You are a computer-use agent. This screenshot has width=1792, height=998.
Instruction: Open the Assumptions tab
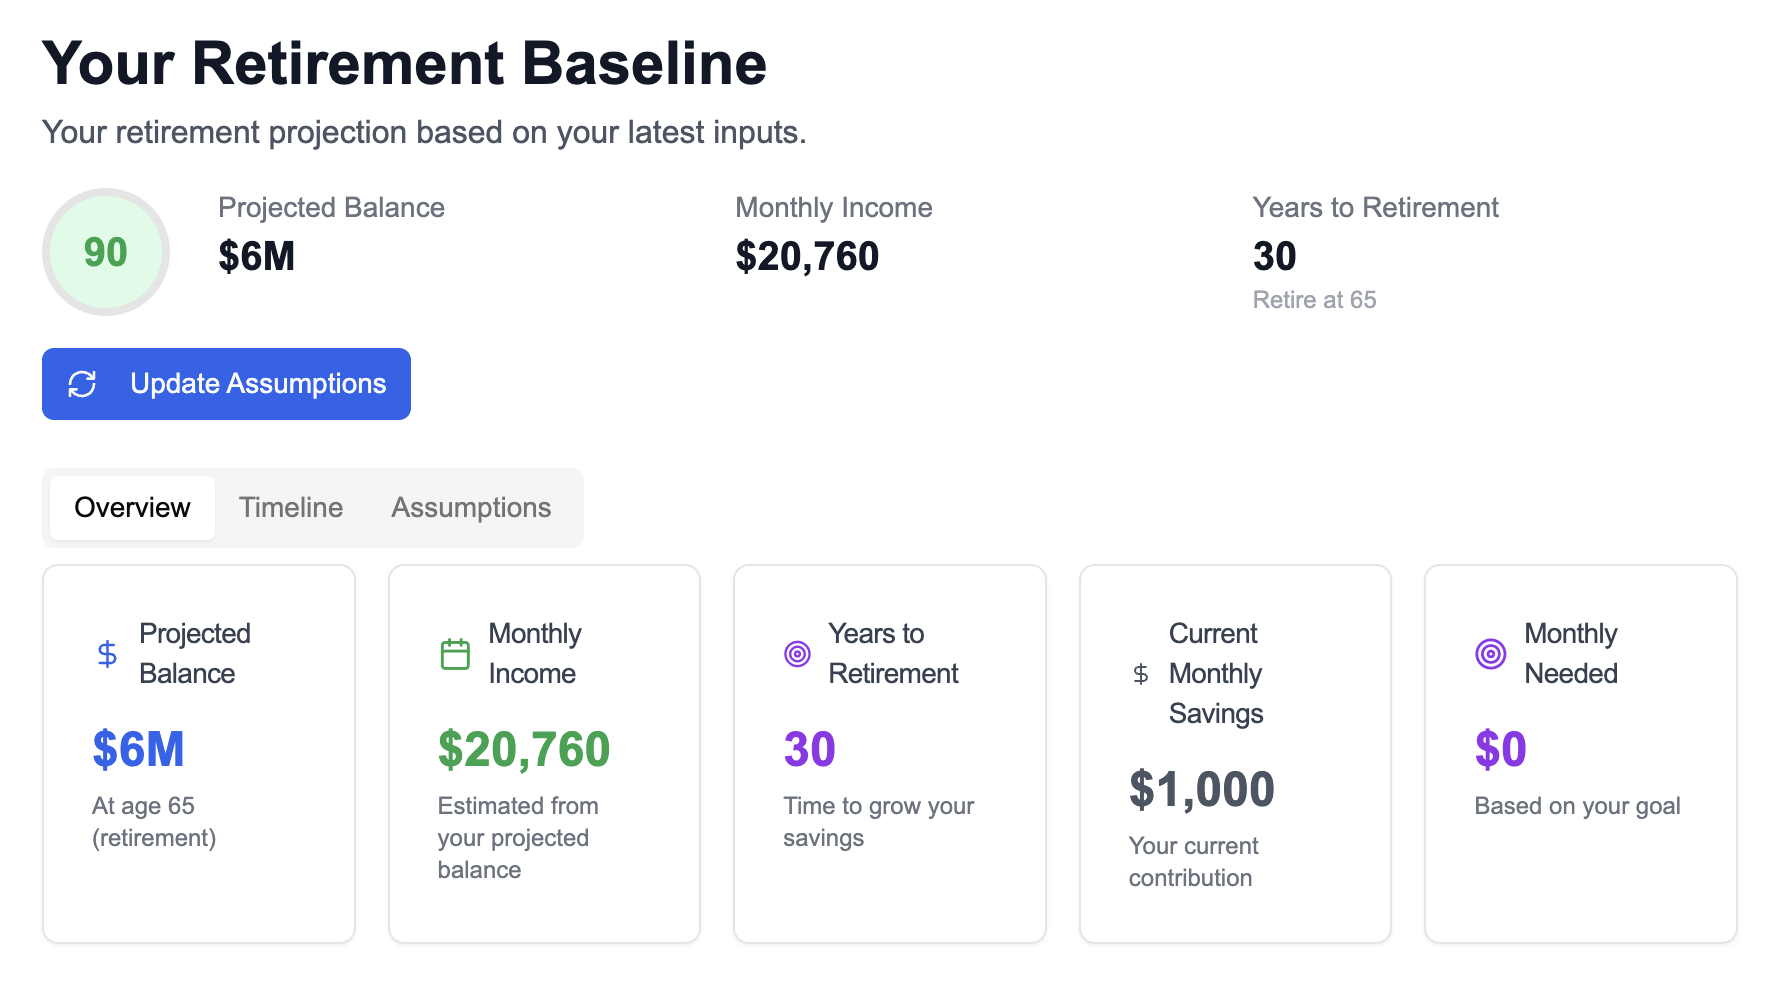click(470, 507)
